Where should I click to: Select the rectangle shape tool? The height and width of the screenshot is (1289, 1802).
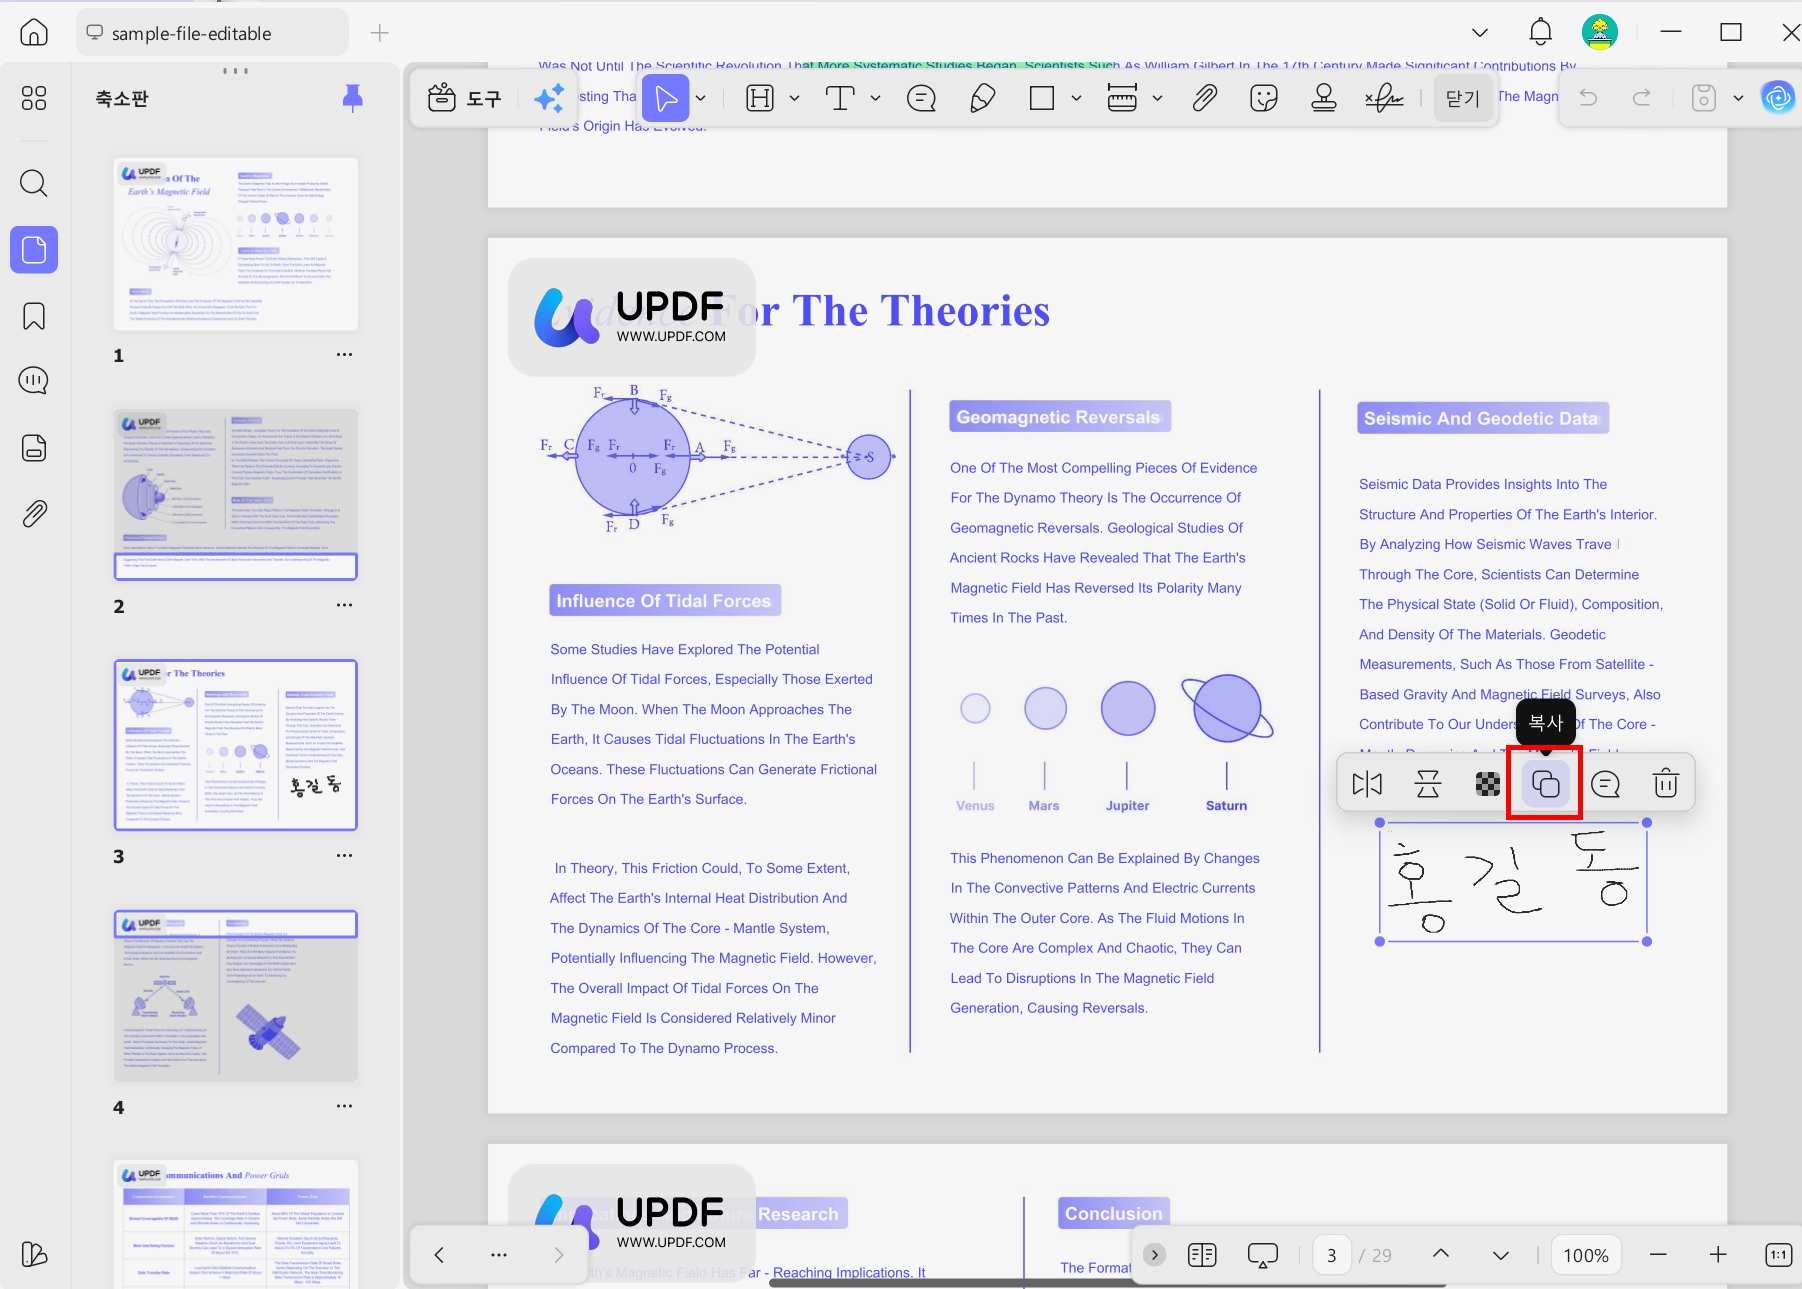pyautogui.click(x=1042, y=98)
